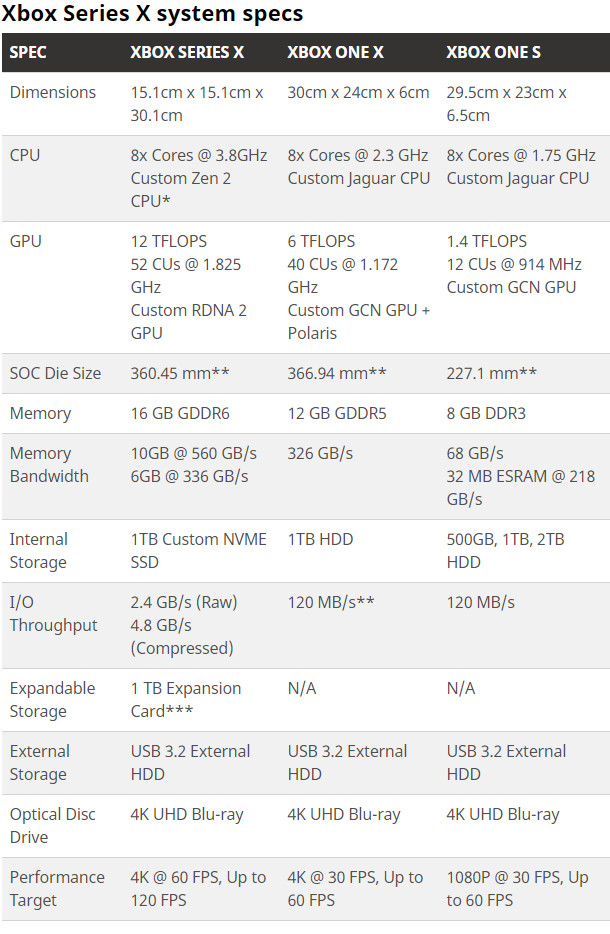Select the XBOX ONE S column header
610x934 pixels.
493,52
